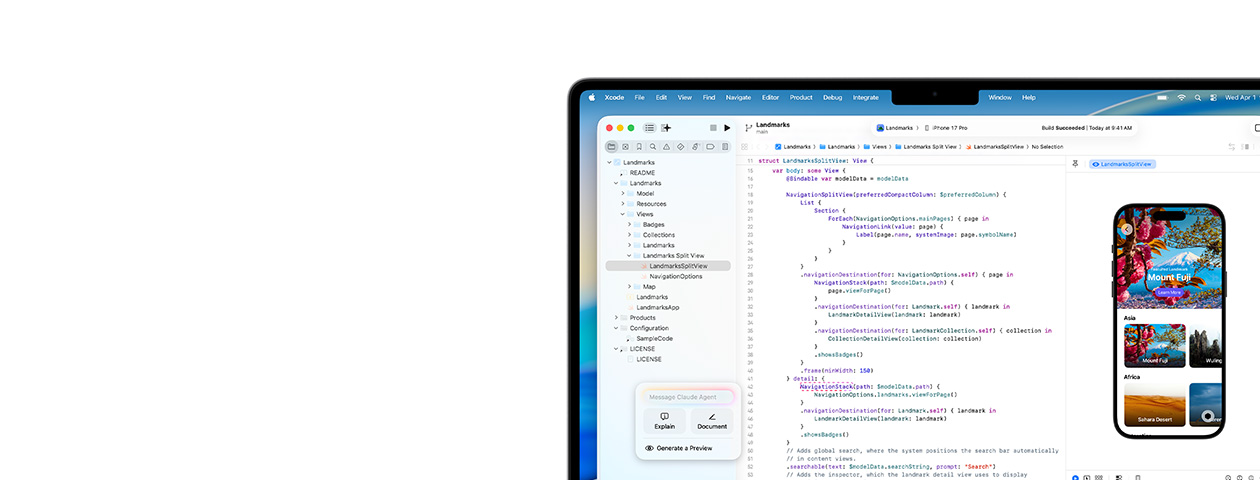Select the Report navigator tab
The width and height of the screenshot is (1260, 480).
point(725,146)
